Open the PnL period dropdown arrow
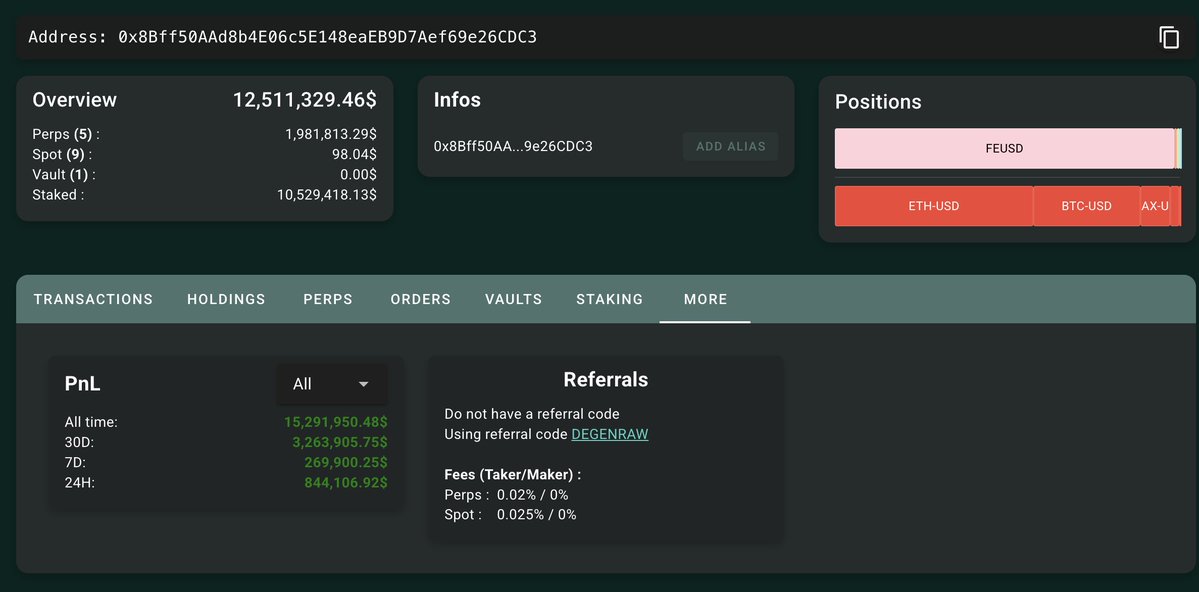Viewport: 1199px width, 592px height. 364,384
